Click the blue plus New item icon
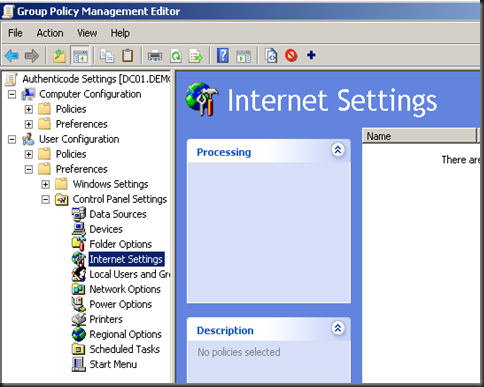The height and width of the screenshot is (387, 484). [x=311, y=55]
